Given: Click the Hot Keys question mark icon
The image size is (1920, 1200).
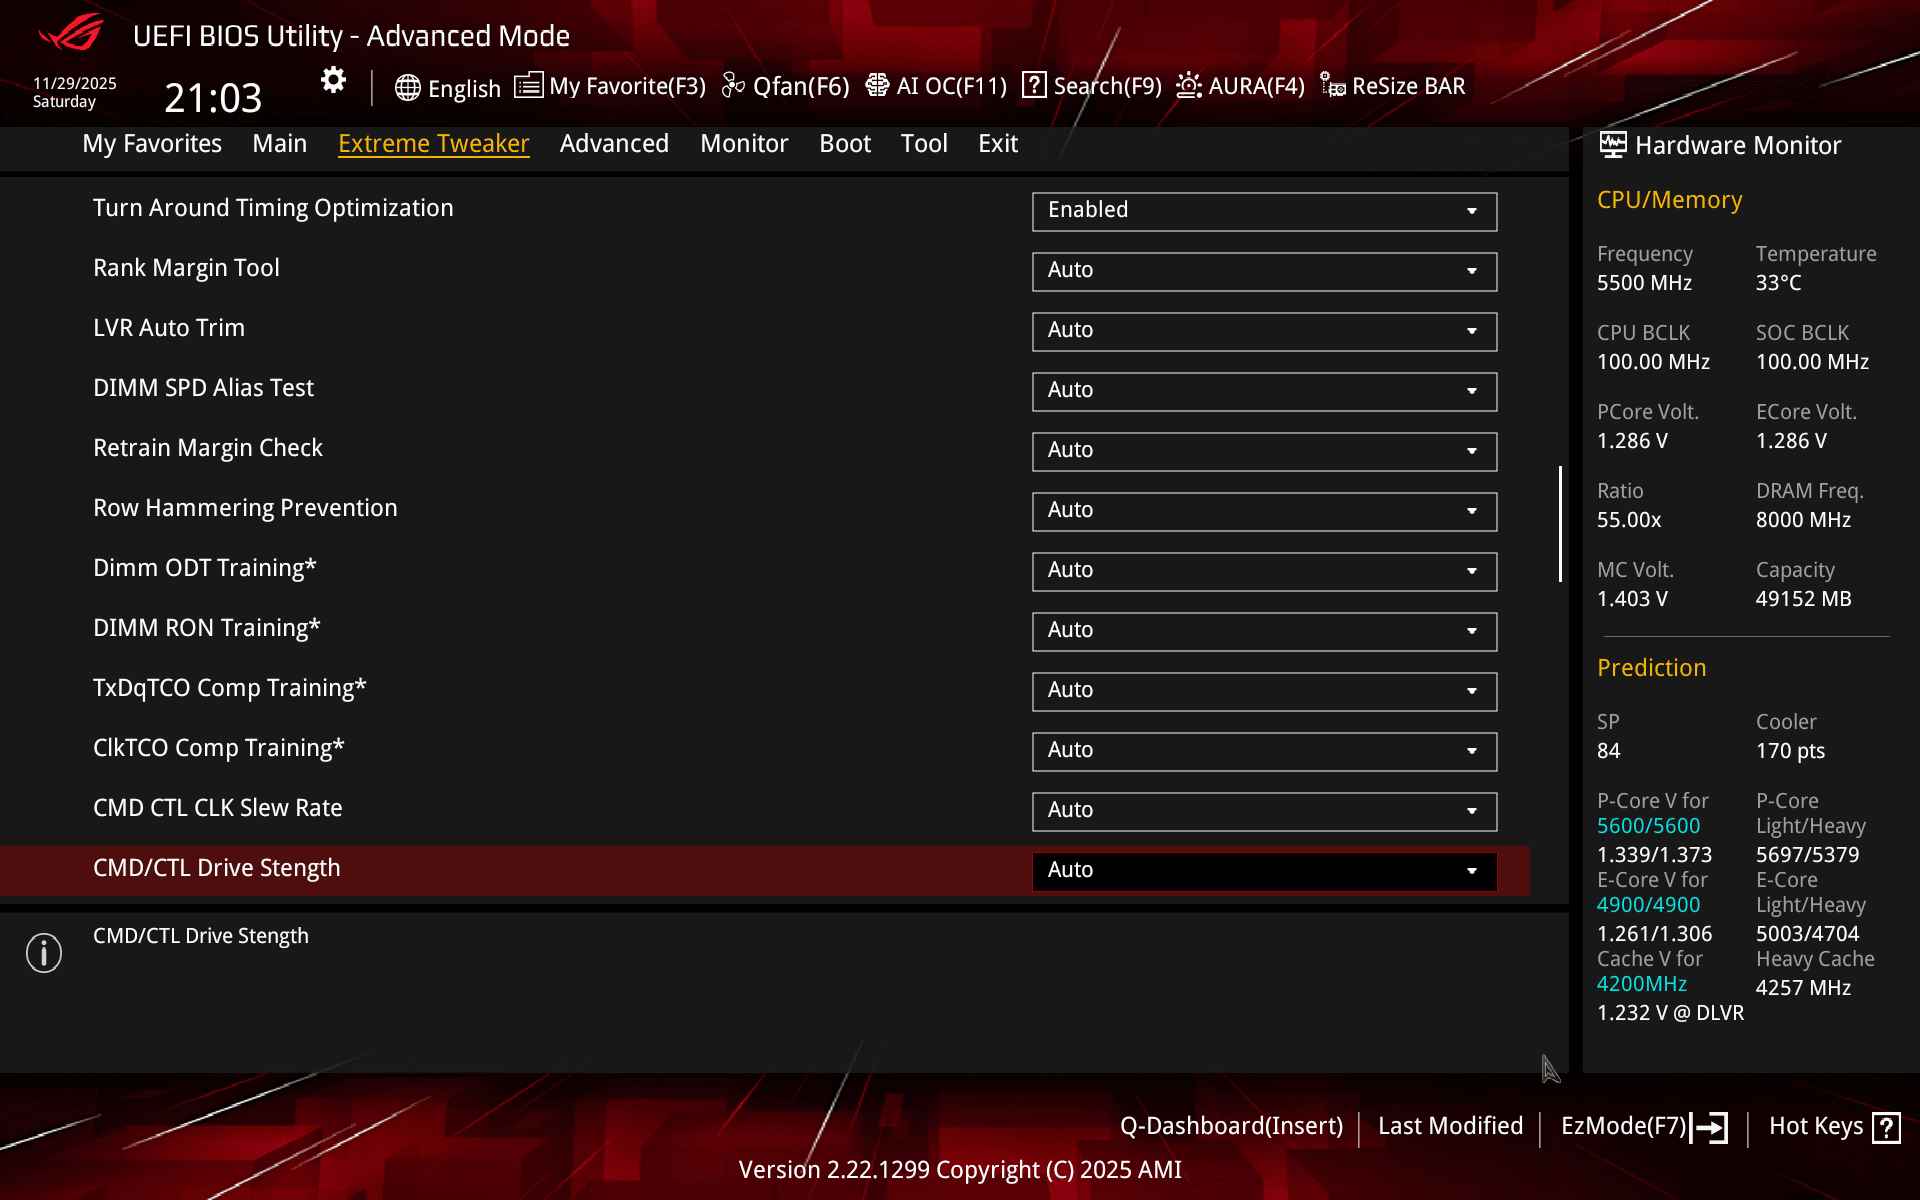Looking at the screenshot, I should click(1886, 1127).
